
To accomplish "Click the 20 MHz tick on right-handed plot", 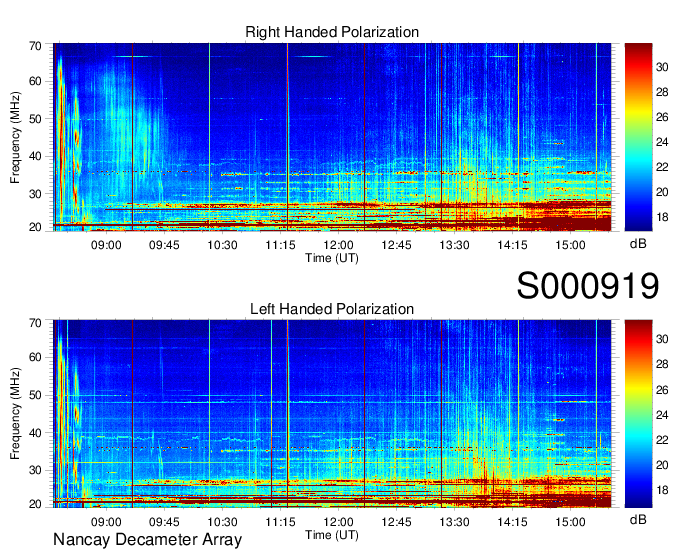I will [x=35, y=227].
